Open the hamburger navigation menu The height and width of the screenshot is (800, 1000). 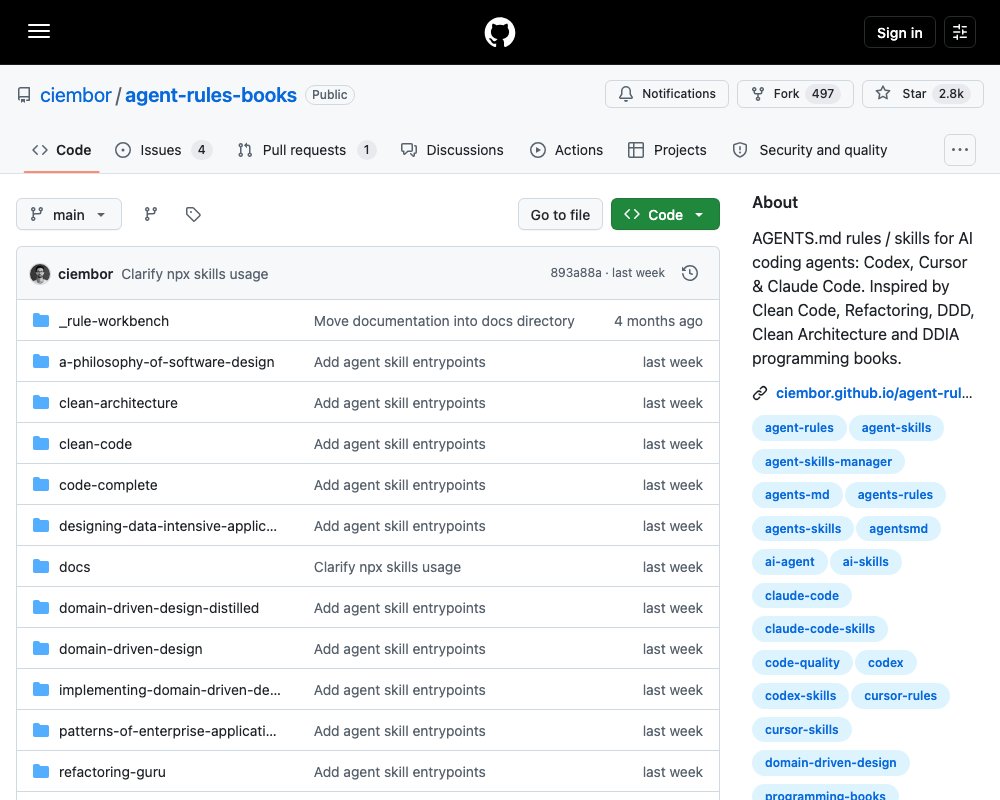[39, 31]
